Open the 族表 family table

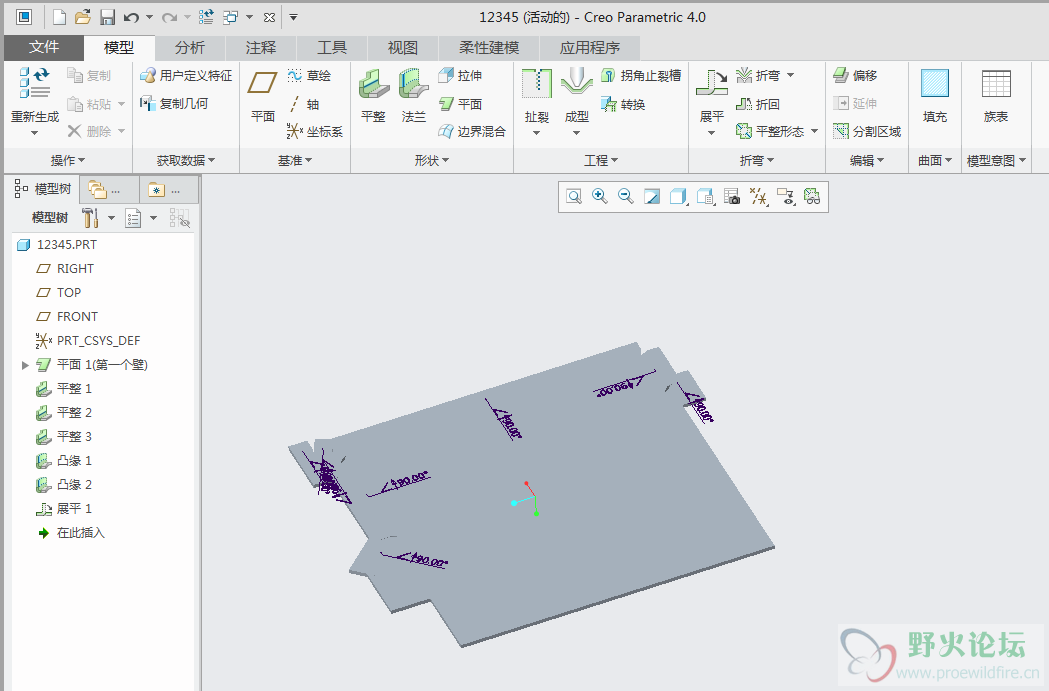[x=995, y=96]
